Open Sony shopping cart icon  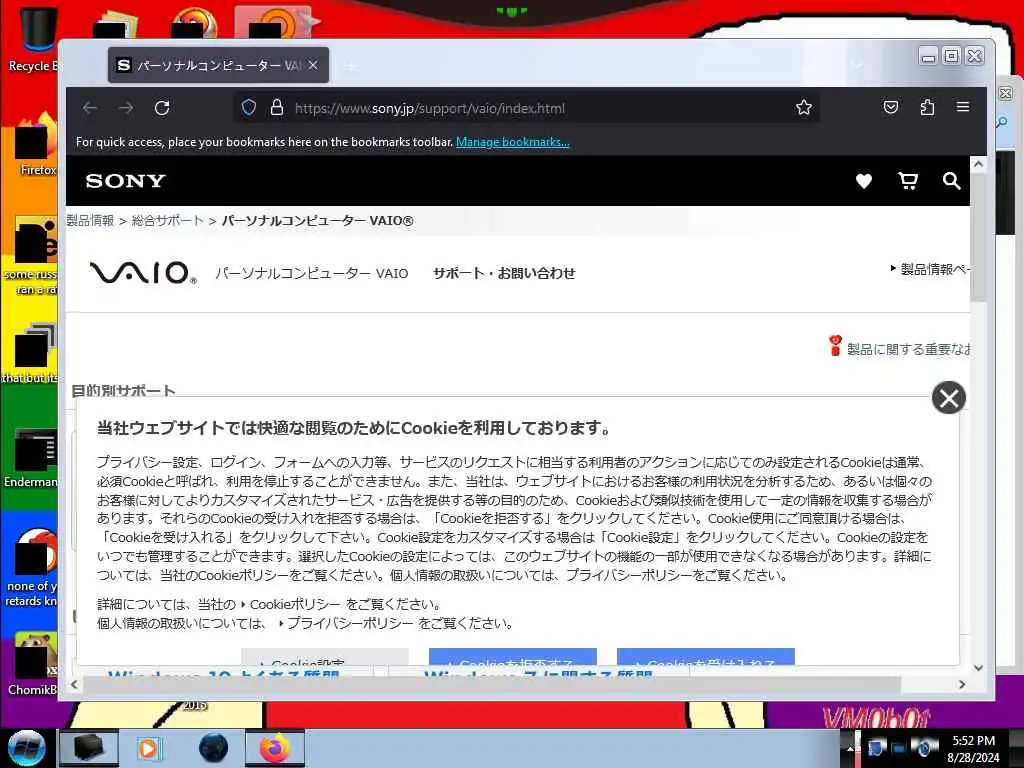tap(908, 181)
